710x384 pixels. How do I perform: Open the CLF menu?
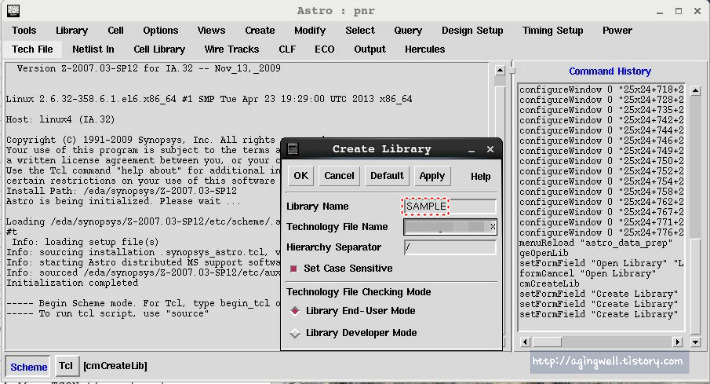[287, 49]
